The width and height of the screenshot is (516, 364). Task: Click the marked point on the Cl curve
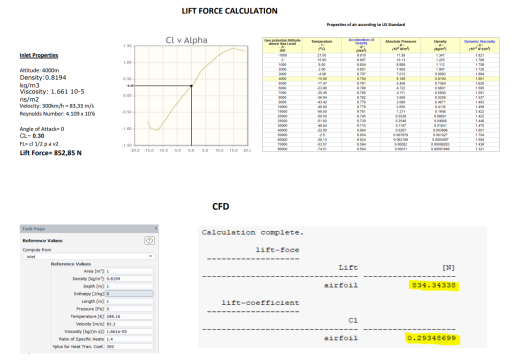[x=191, y=86]
